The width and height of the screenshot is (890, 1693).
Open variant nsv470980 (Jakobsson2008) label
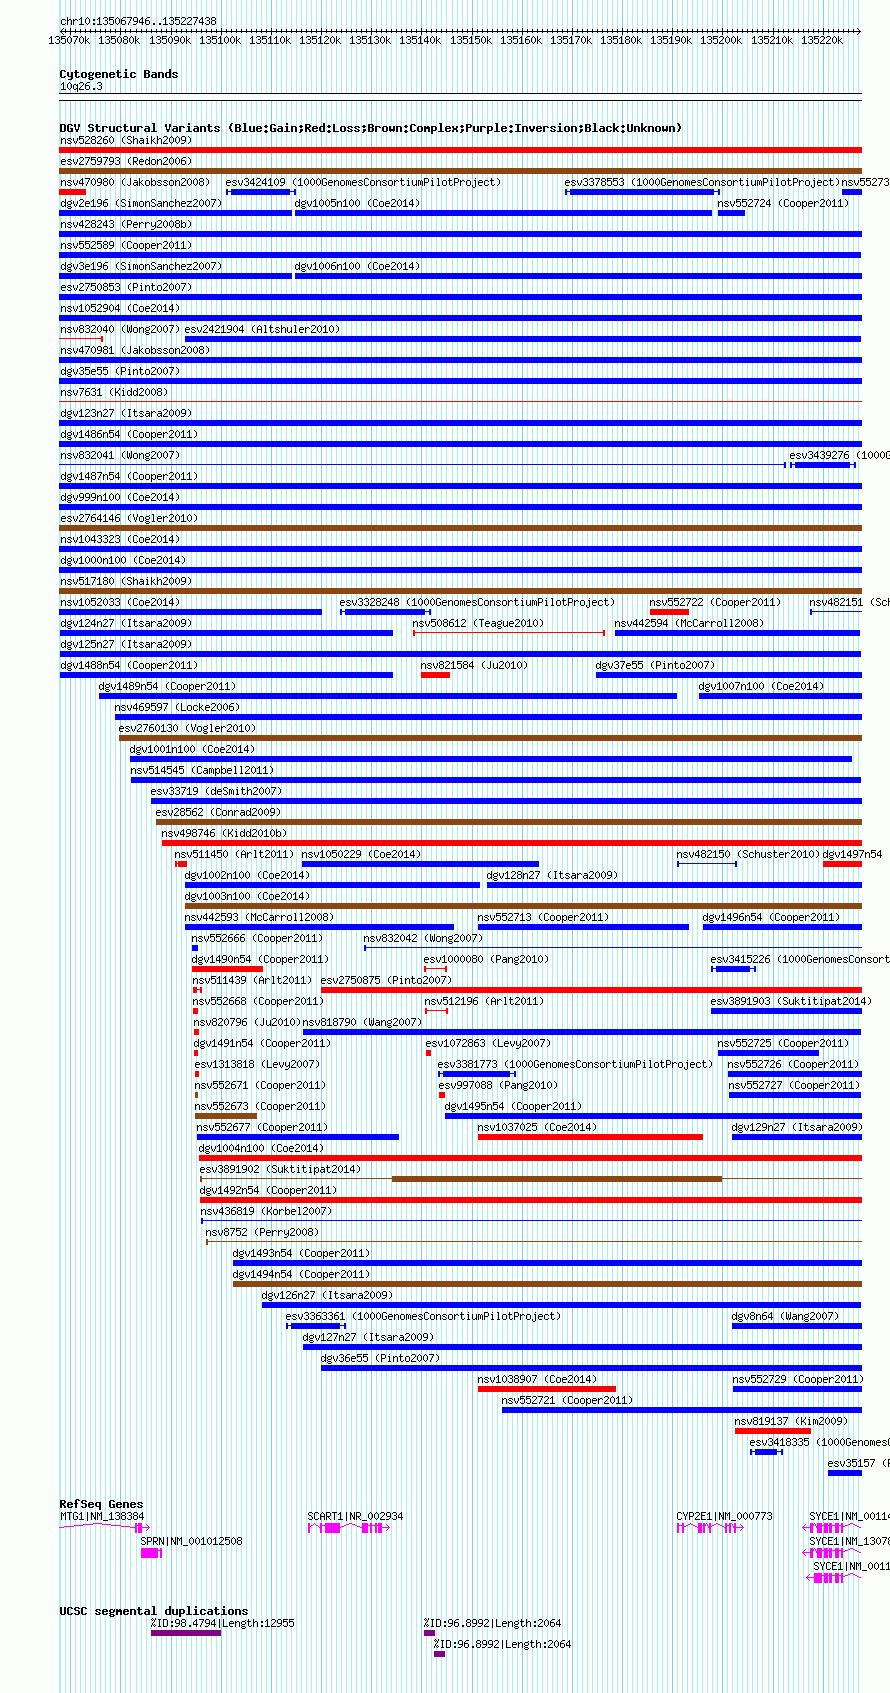tap(135, 182)
